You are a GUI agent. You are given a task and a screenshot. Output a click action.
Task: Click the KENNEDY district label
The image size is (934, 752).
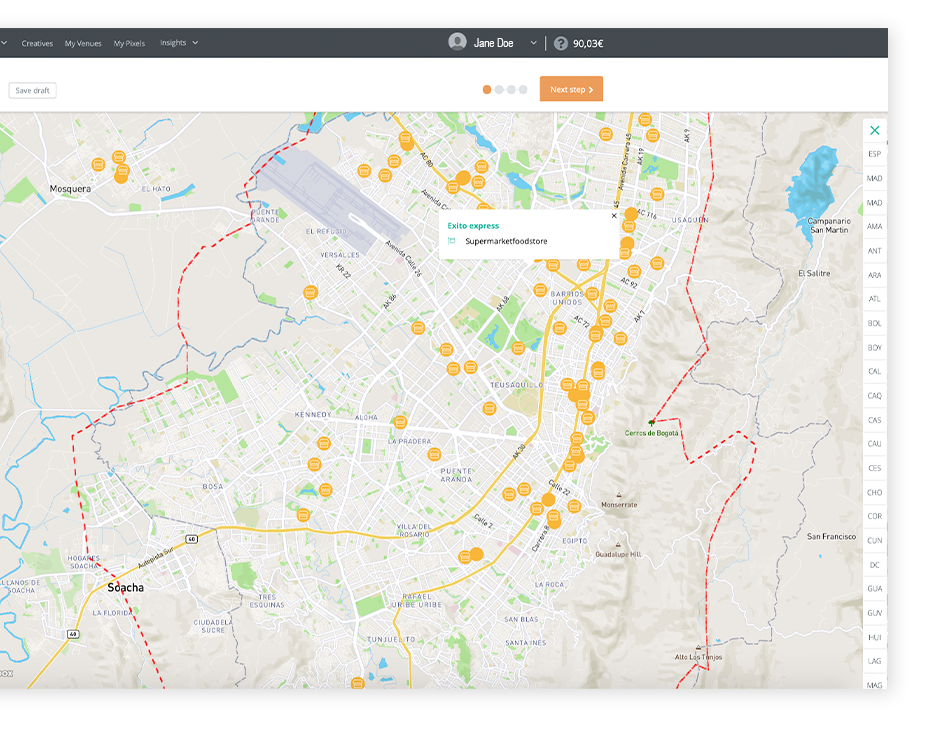pos(313,415)
